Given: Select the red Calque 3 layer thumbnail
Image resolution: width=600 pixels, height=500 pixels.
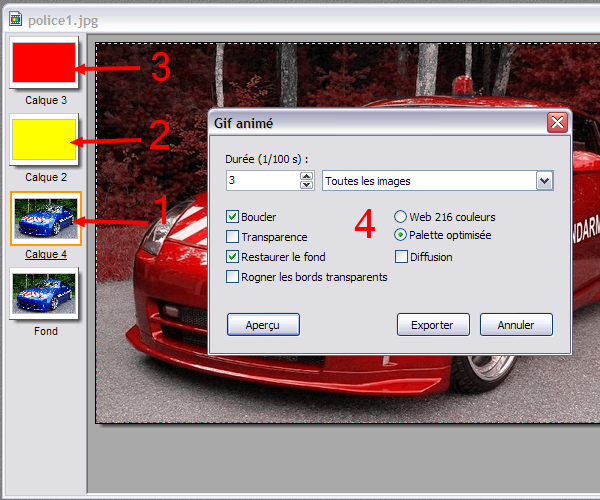Looking at the screenshot, I should pos(44,62).
